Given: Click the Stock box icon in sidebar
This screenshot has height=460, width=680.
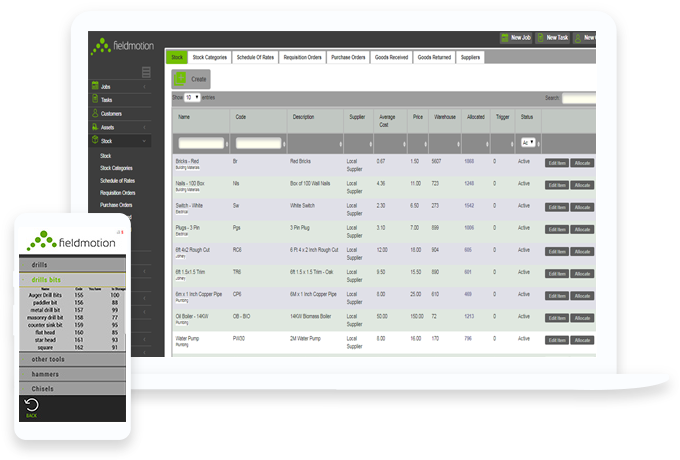Looking at the screenshot, I should pos(95,140).
